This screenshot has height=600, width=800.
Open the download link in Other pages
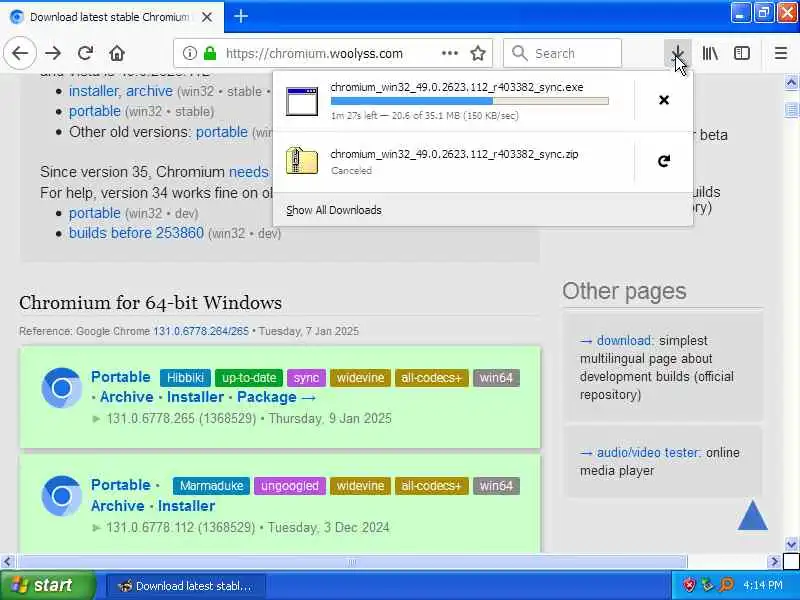coord(624,340)
